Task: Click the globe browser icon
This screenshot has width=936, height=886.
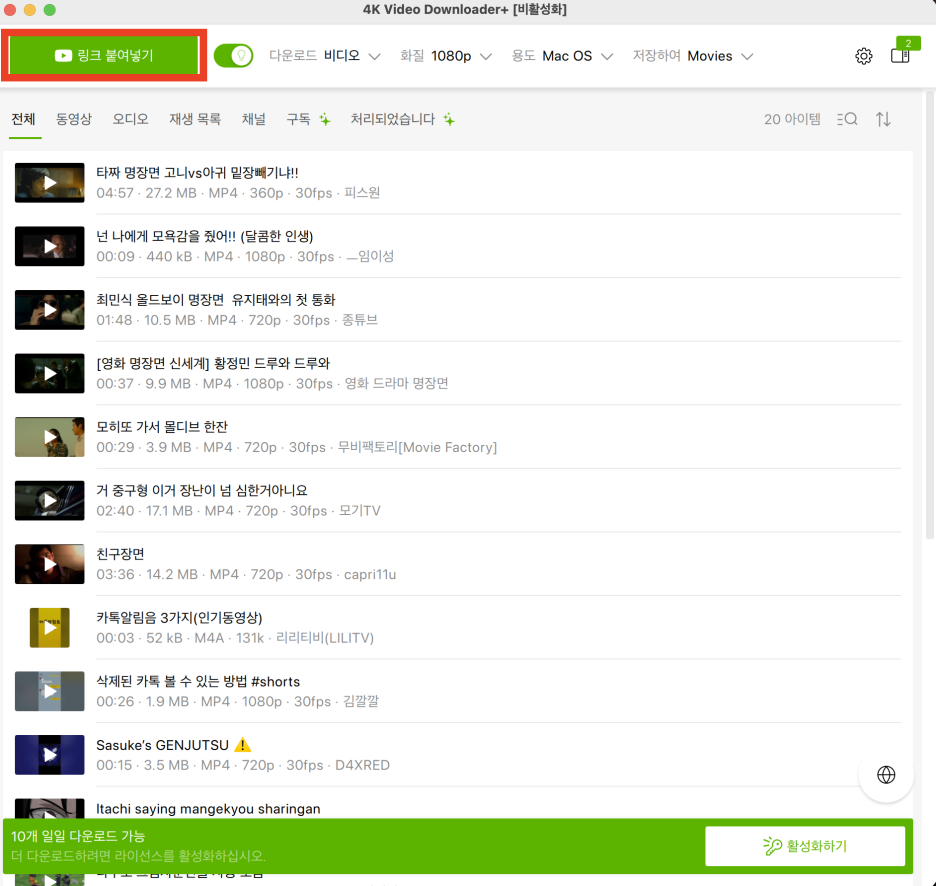Action: click(886, 775)
